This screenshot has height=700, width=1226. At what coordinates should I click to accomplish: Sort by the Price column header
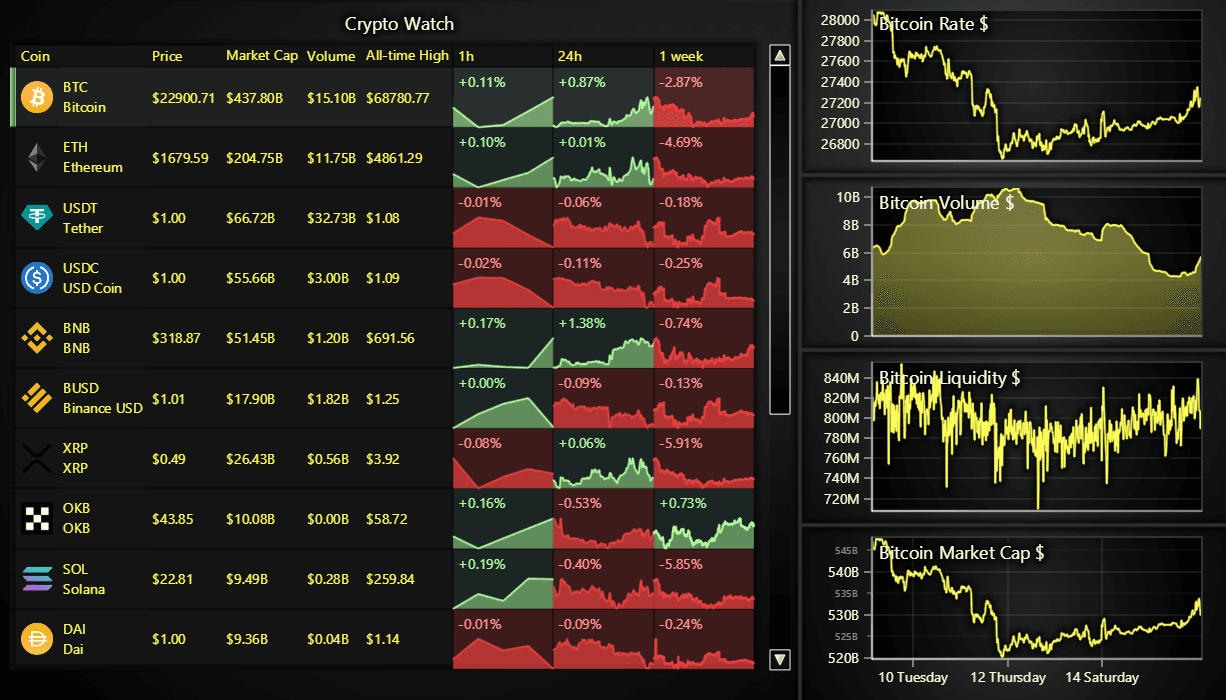[x=167, y=56]
